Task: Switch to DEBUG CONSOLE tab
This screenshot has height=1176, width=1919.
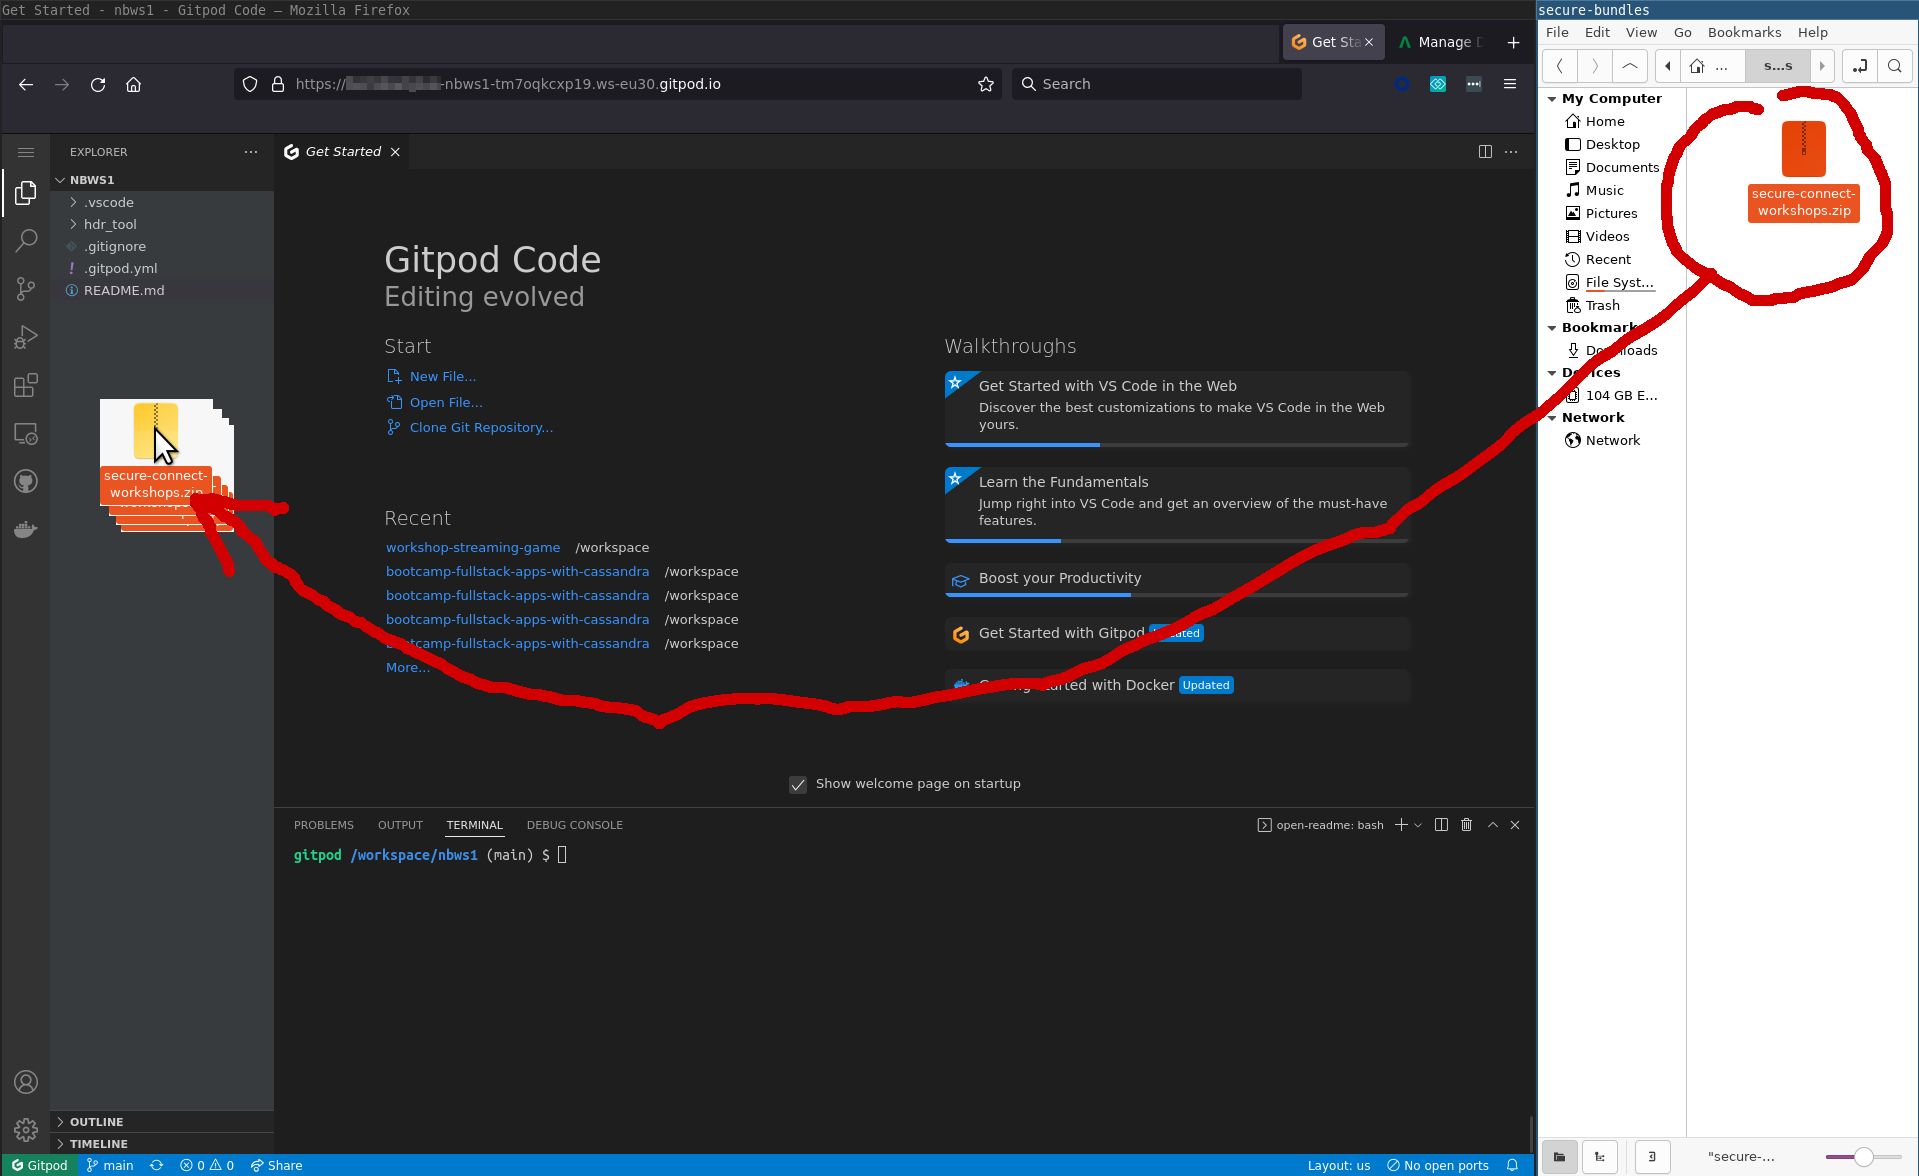Action: 574,825
